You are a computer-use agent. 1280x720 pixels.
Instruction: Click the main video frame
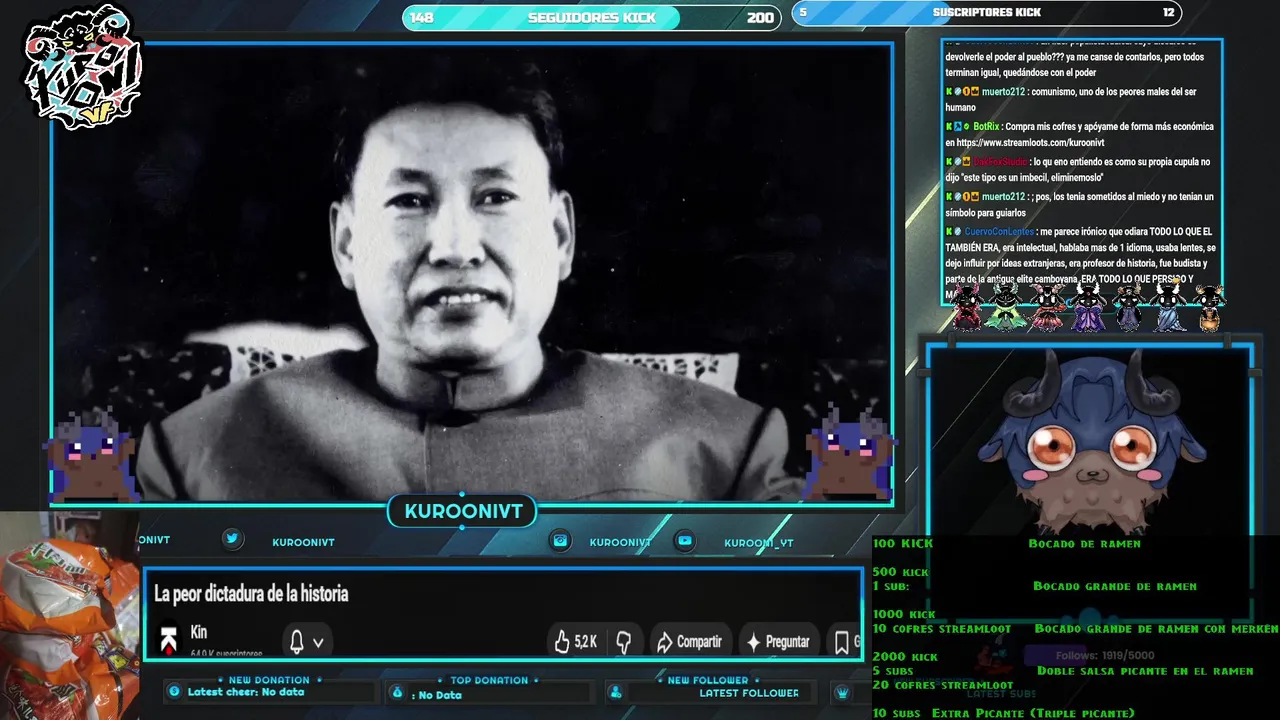[x=472, y=272]
